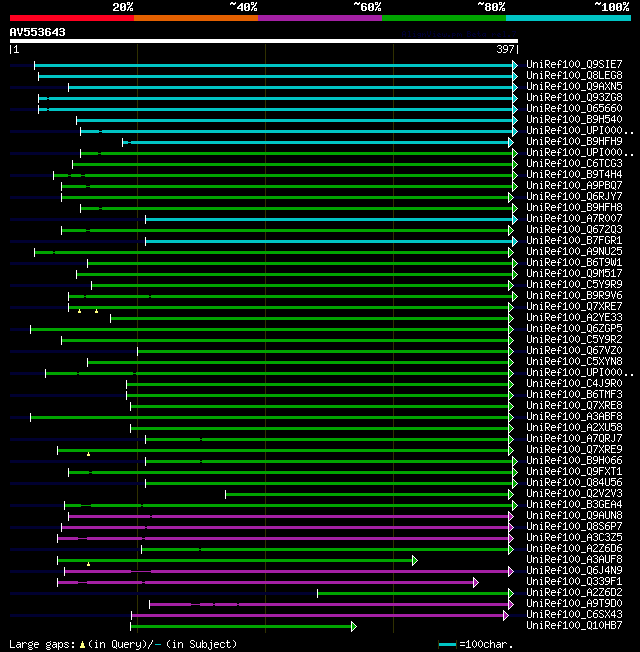This screenshot has width=640, height=652.
Task: Select the UniRef100_Q8S6P7 label
Action: [574, 527]
